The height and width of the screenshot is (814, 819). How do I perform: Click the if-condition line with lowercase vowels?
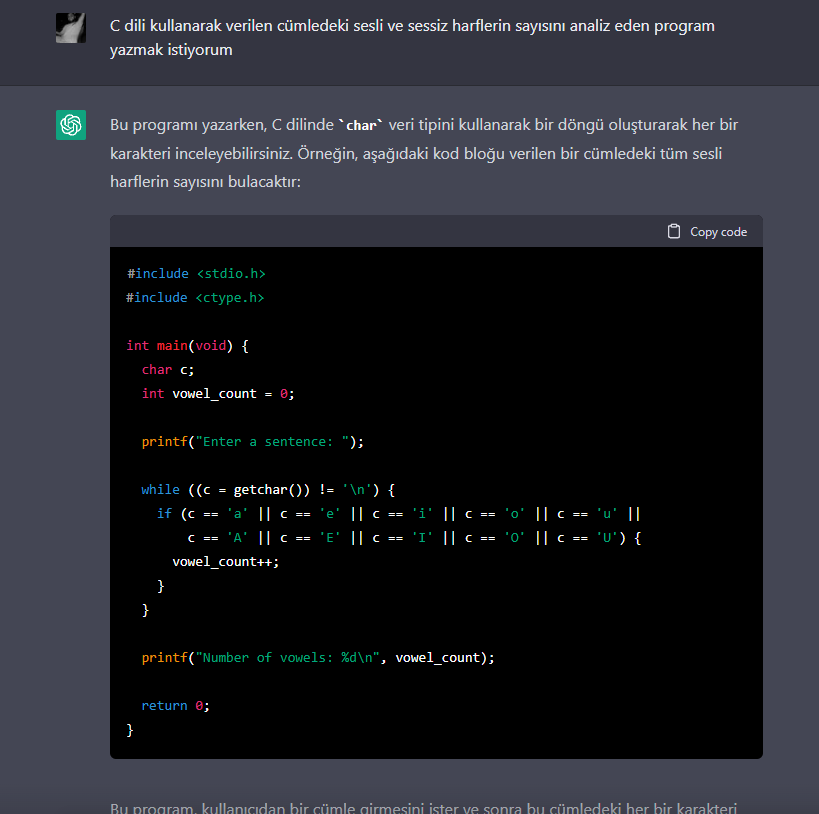399,514
